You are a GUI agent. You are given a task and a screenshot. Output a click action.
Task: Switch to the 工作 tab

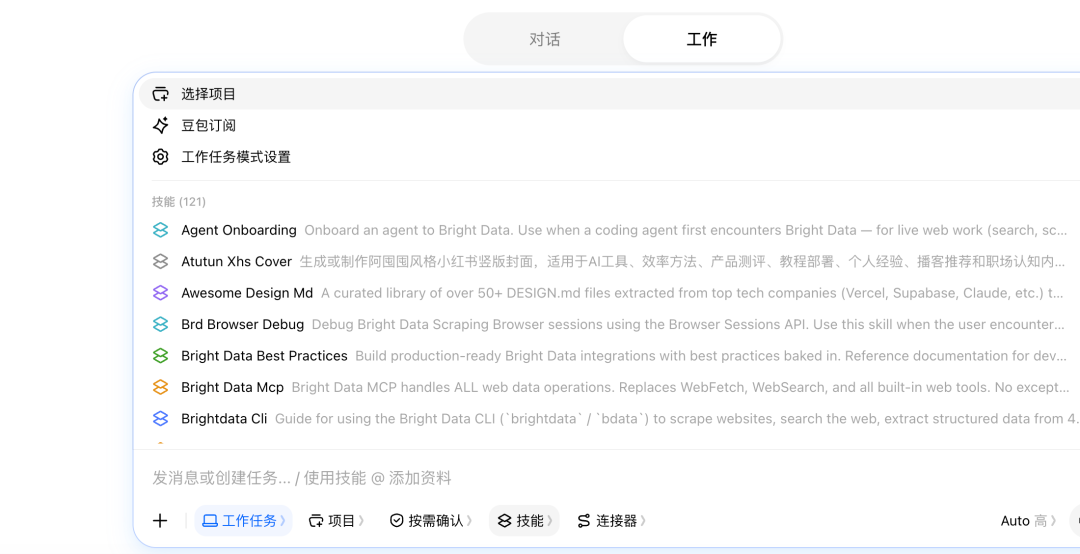(702, 39)
